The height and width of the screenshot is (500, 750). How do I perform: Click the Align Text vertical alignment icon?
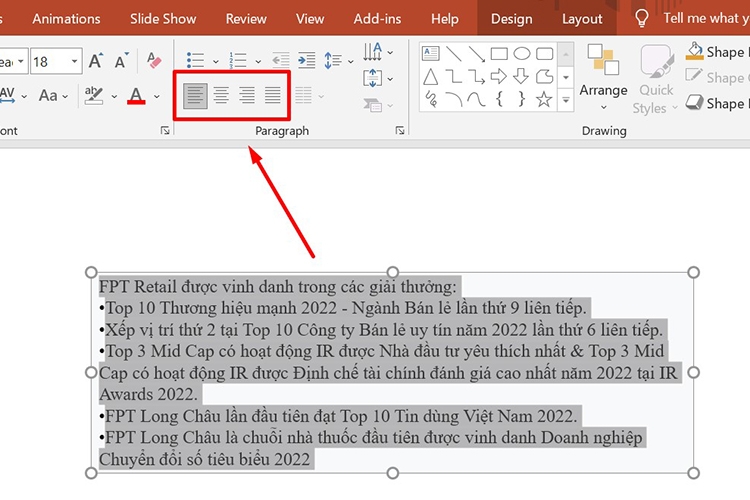pos(373,78)
